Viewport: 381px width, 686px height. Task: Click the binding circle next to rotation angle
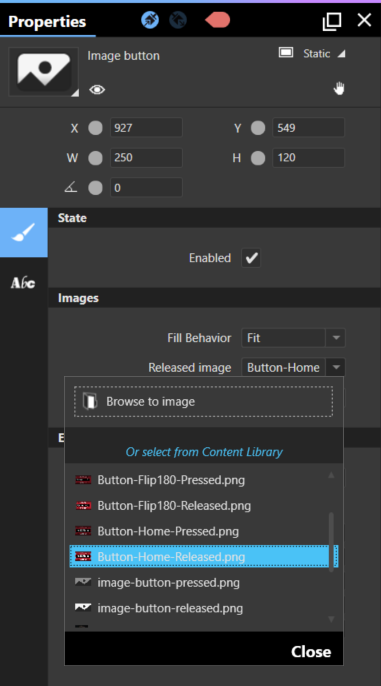[95, 188]
